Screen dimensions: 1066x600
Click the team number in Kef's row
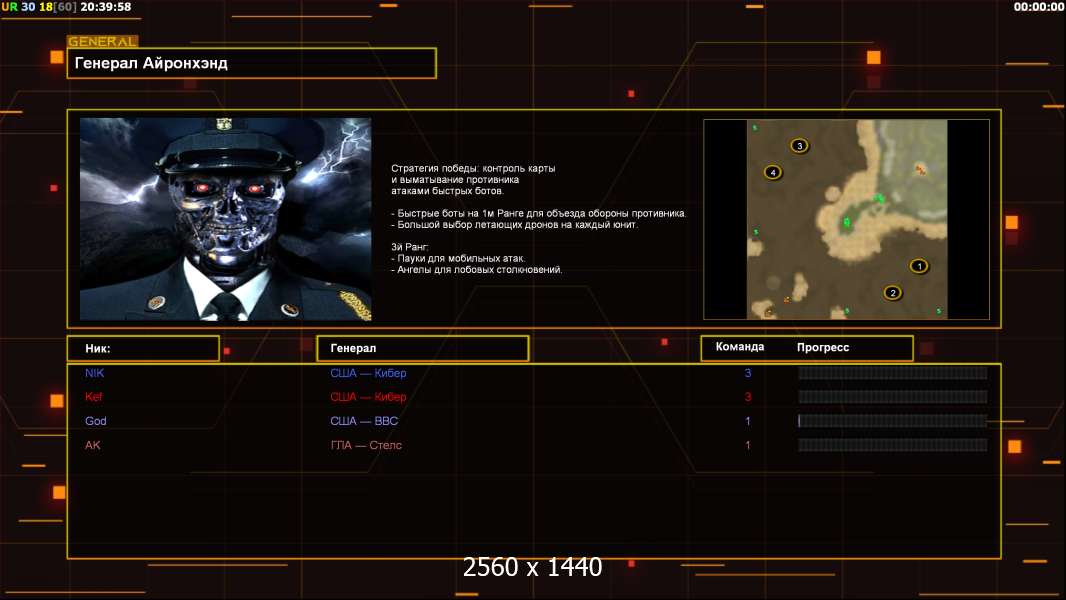748,396
